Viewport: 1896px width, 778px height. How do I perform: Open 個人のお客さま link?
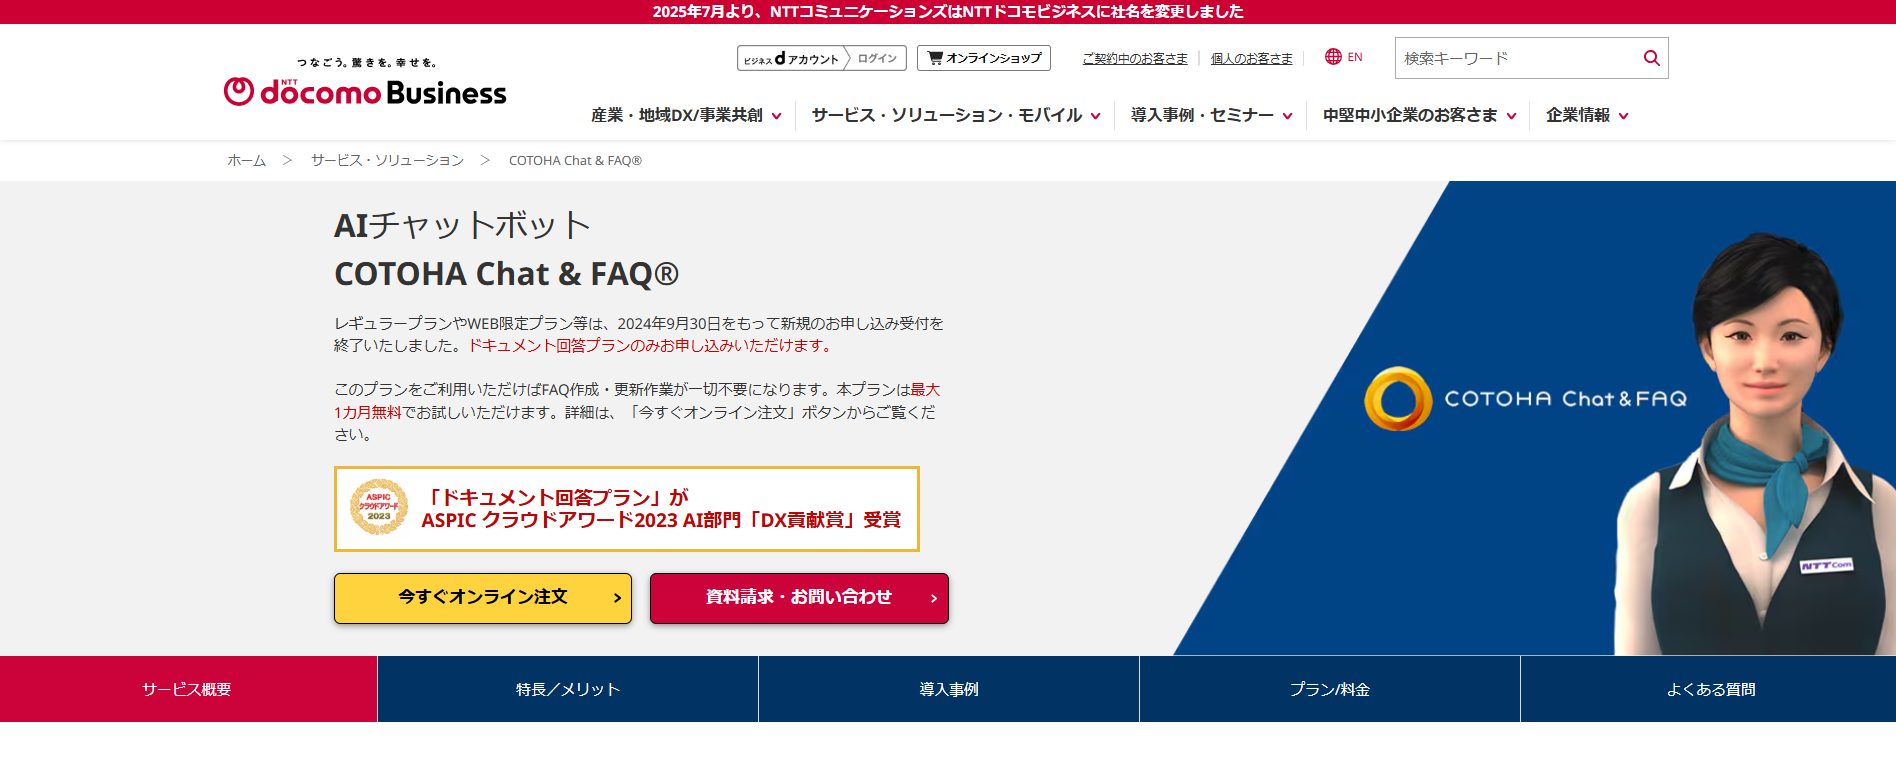[1252, 58]
